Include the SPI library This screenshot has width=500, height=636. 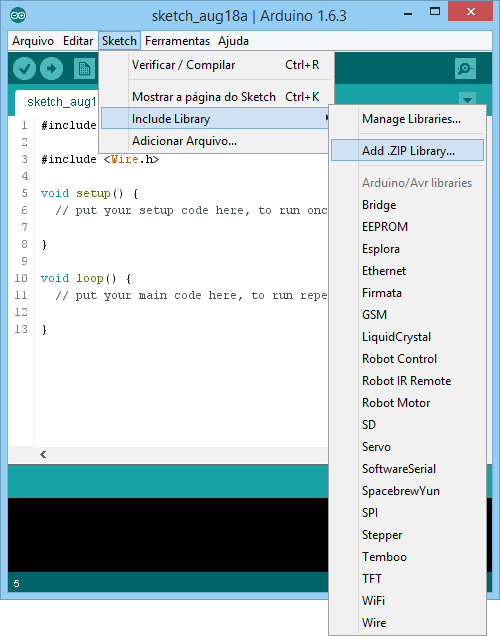coord(408,513)
